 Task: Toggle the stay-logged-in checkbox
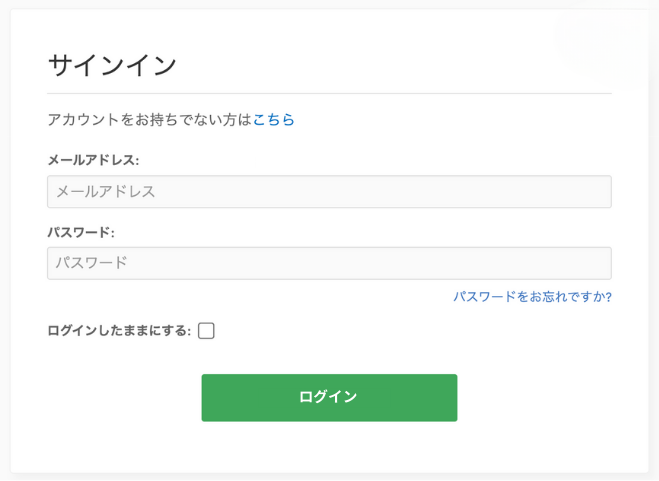(x=206, y=331)
